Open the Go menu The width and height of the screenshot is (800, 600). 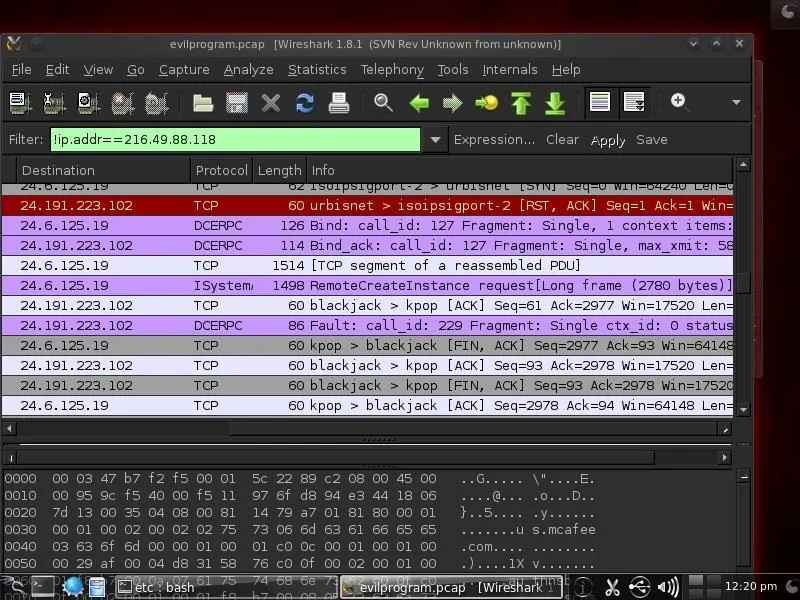click(136, 69)
